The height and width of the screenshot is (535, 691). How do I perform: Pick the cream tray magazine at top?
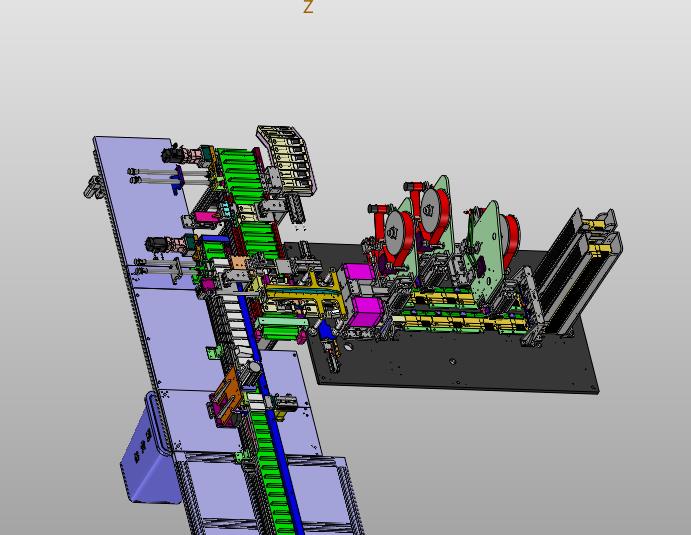(287, 160)
